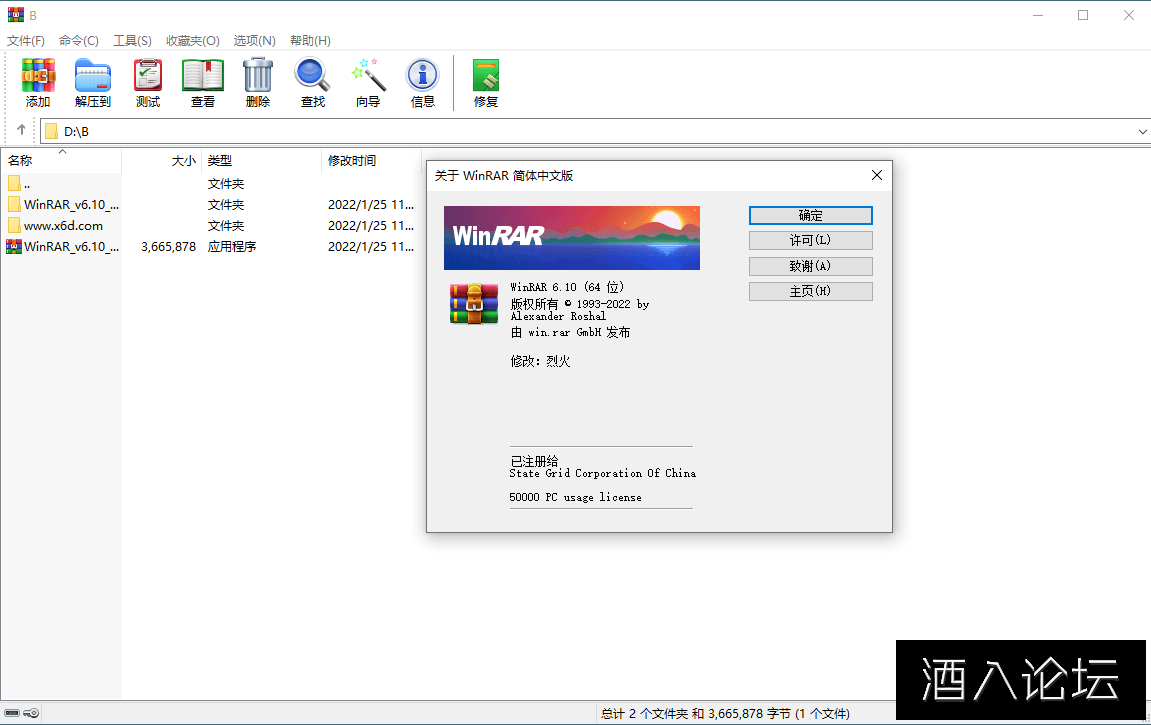This screenshot has width=1151, height=725.
Task: Click the 'State Grid Corporation Of China' text
Action: [x=603, y=473]
